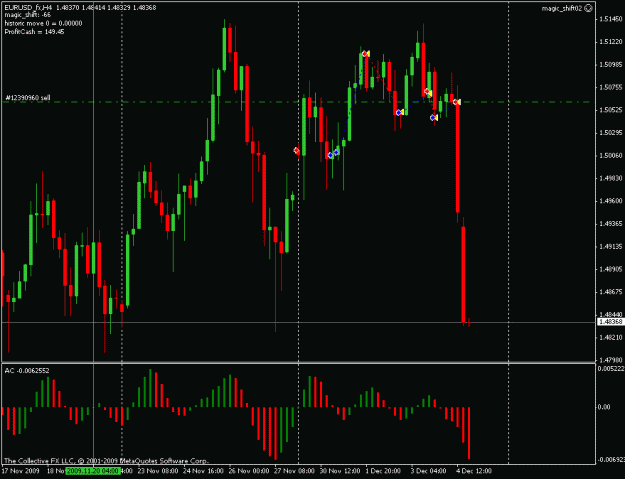
Task: Click the '24 Nov 16:00' time label
Action: pos(203,471)
